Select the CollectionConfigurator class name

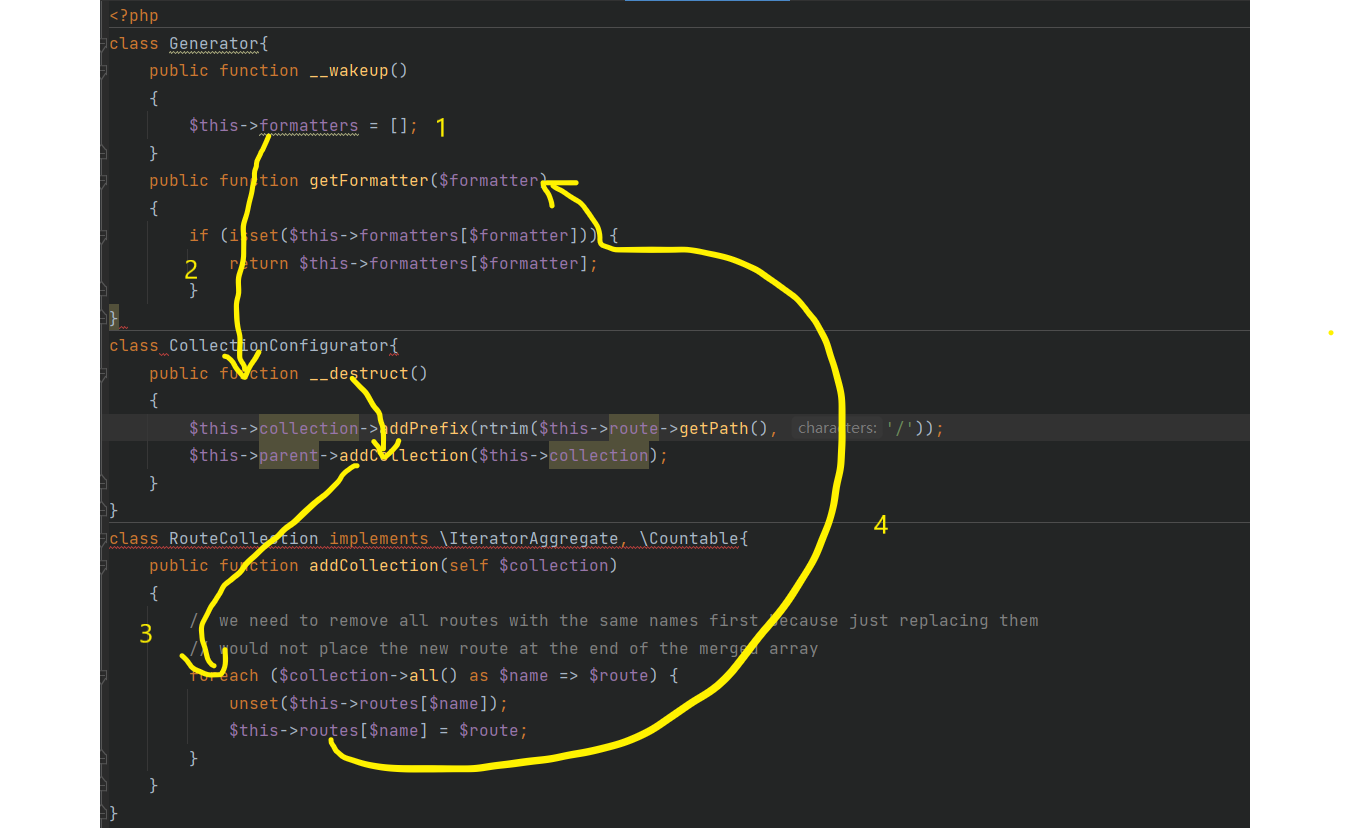coord(279,345)
